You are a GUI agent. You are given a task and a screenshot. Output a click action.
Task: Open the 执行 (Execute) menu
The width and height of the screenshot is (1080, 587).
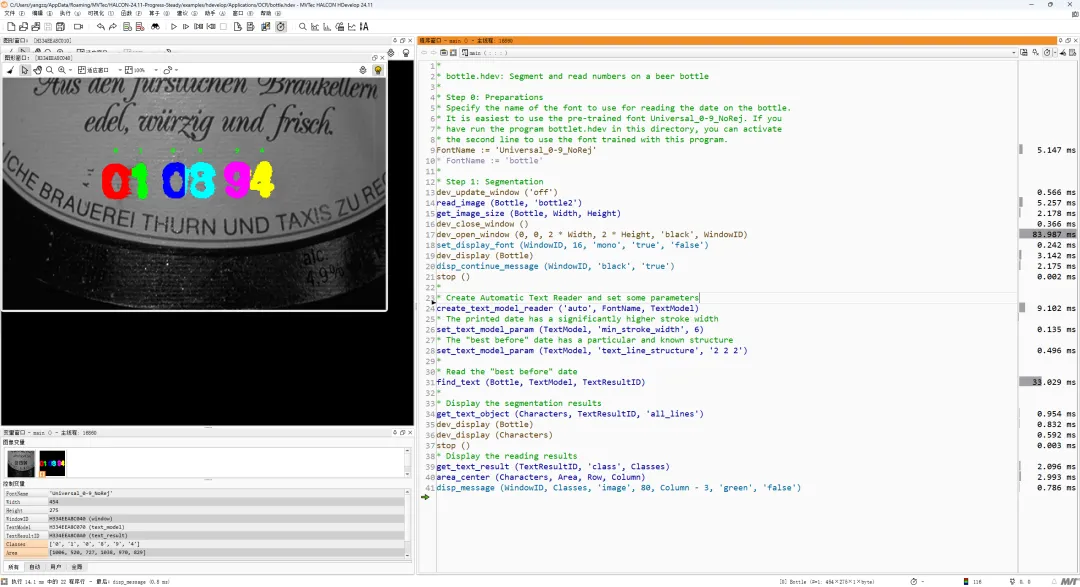coord(68,13)
